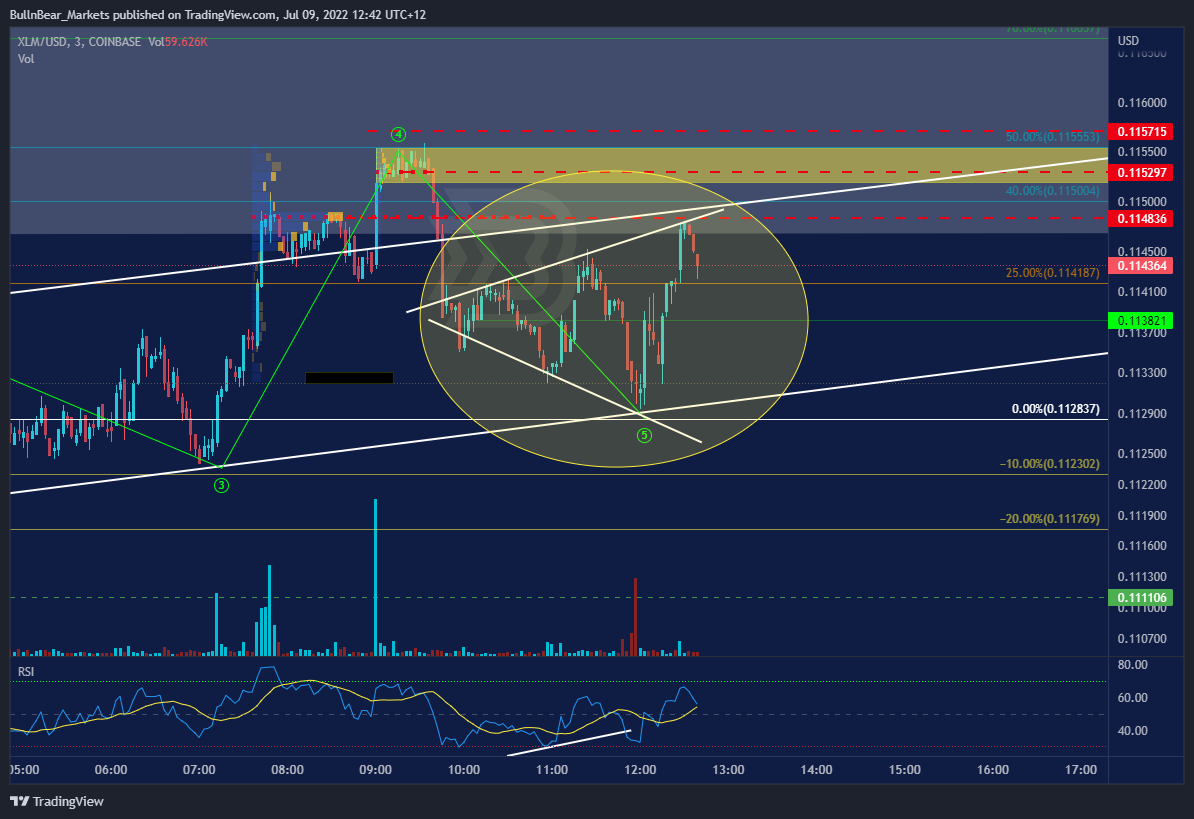Click the green 0.111106 price label

(1141, 598)
